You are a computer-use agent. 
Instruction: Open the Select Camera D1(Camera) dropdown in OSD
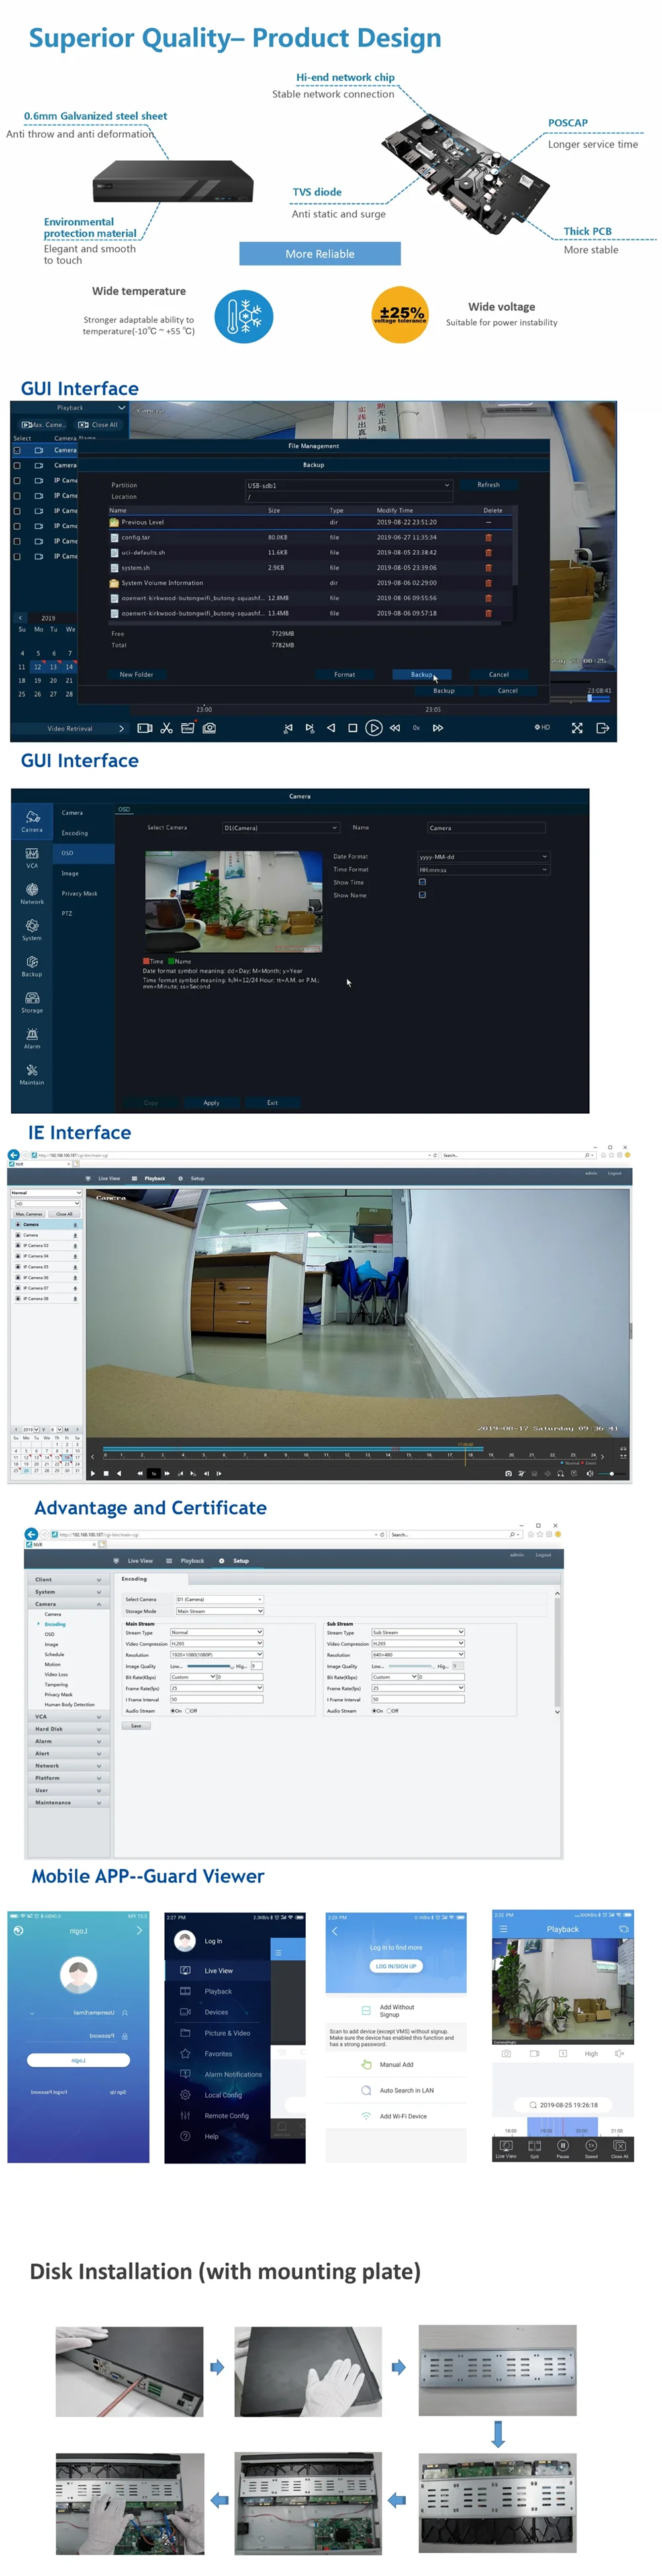click(281, 827)
